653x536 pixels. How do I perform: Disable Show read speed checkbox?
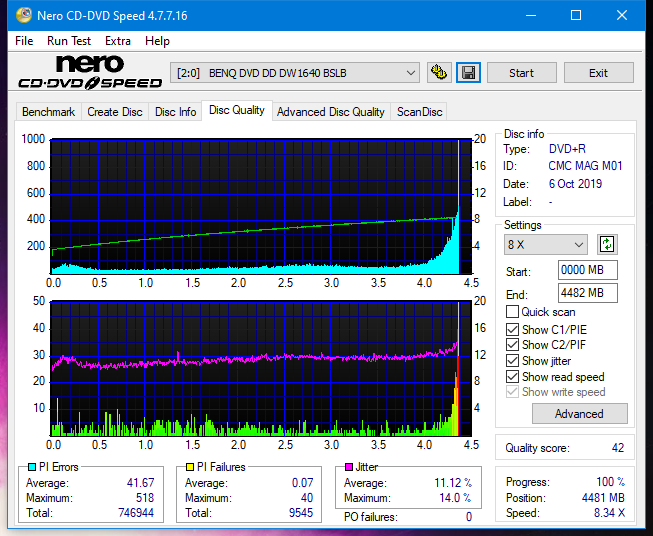click(x=512, y=376)
